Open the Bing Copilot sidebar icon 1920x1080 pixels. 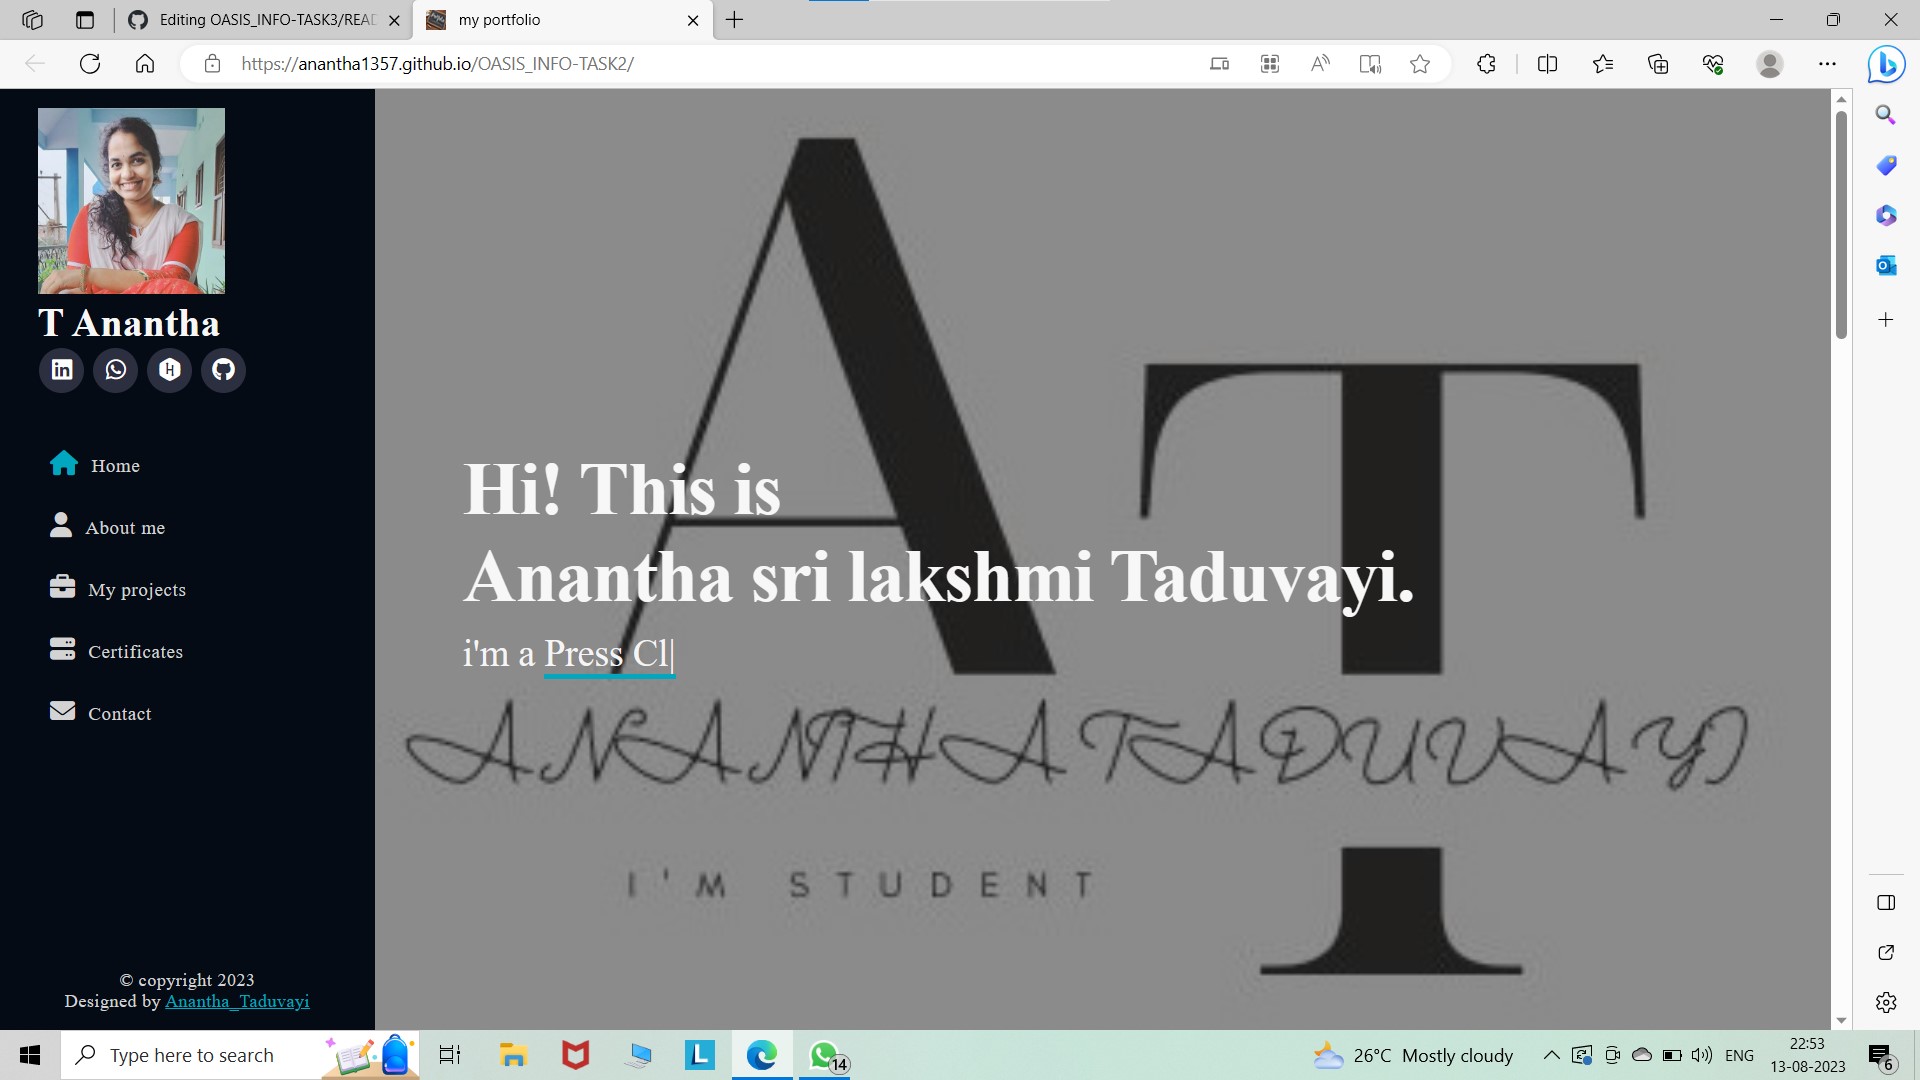coord(1886,64)
